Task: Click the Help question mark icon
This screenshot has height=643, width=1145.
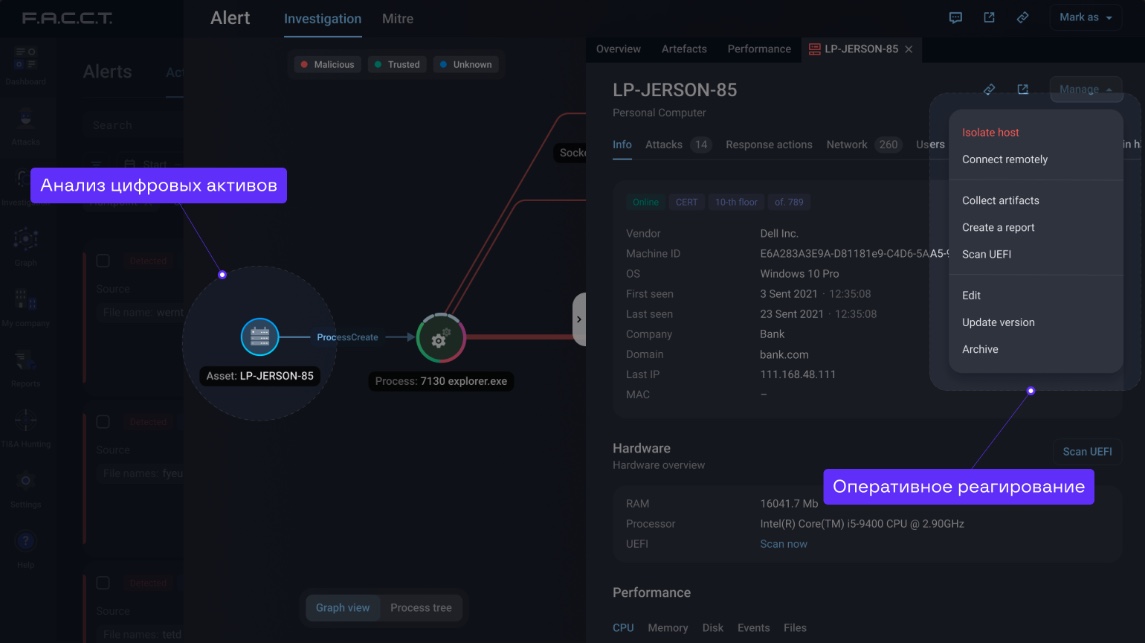Action: click(25, 543)
